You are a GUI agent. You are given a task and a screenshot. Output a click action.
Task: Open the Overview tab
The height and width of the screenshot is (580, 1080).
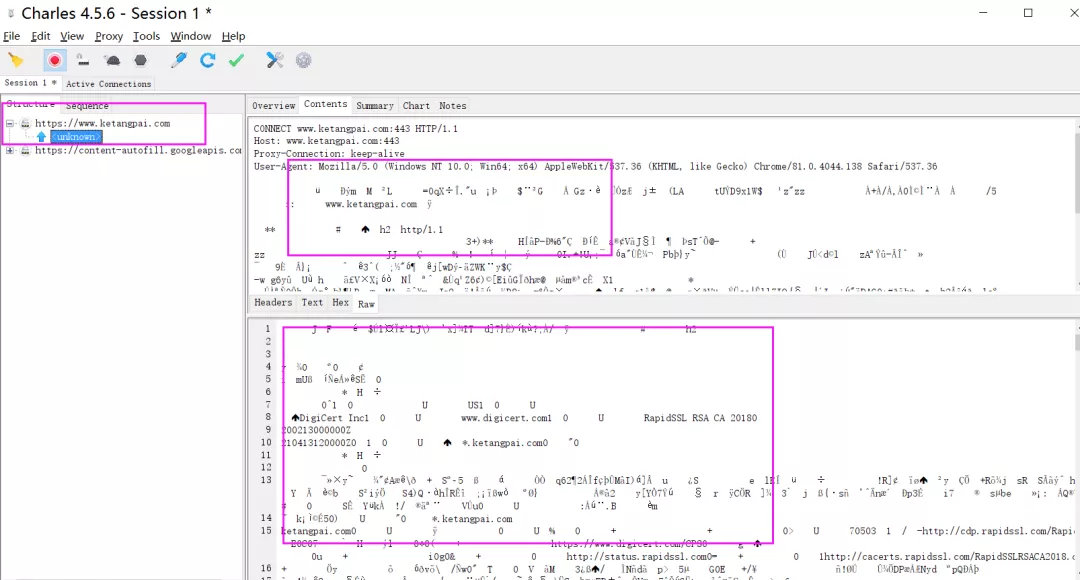tap(273, 105)
